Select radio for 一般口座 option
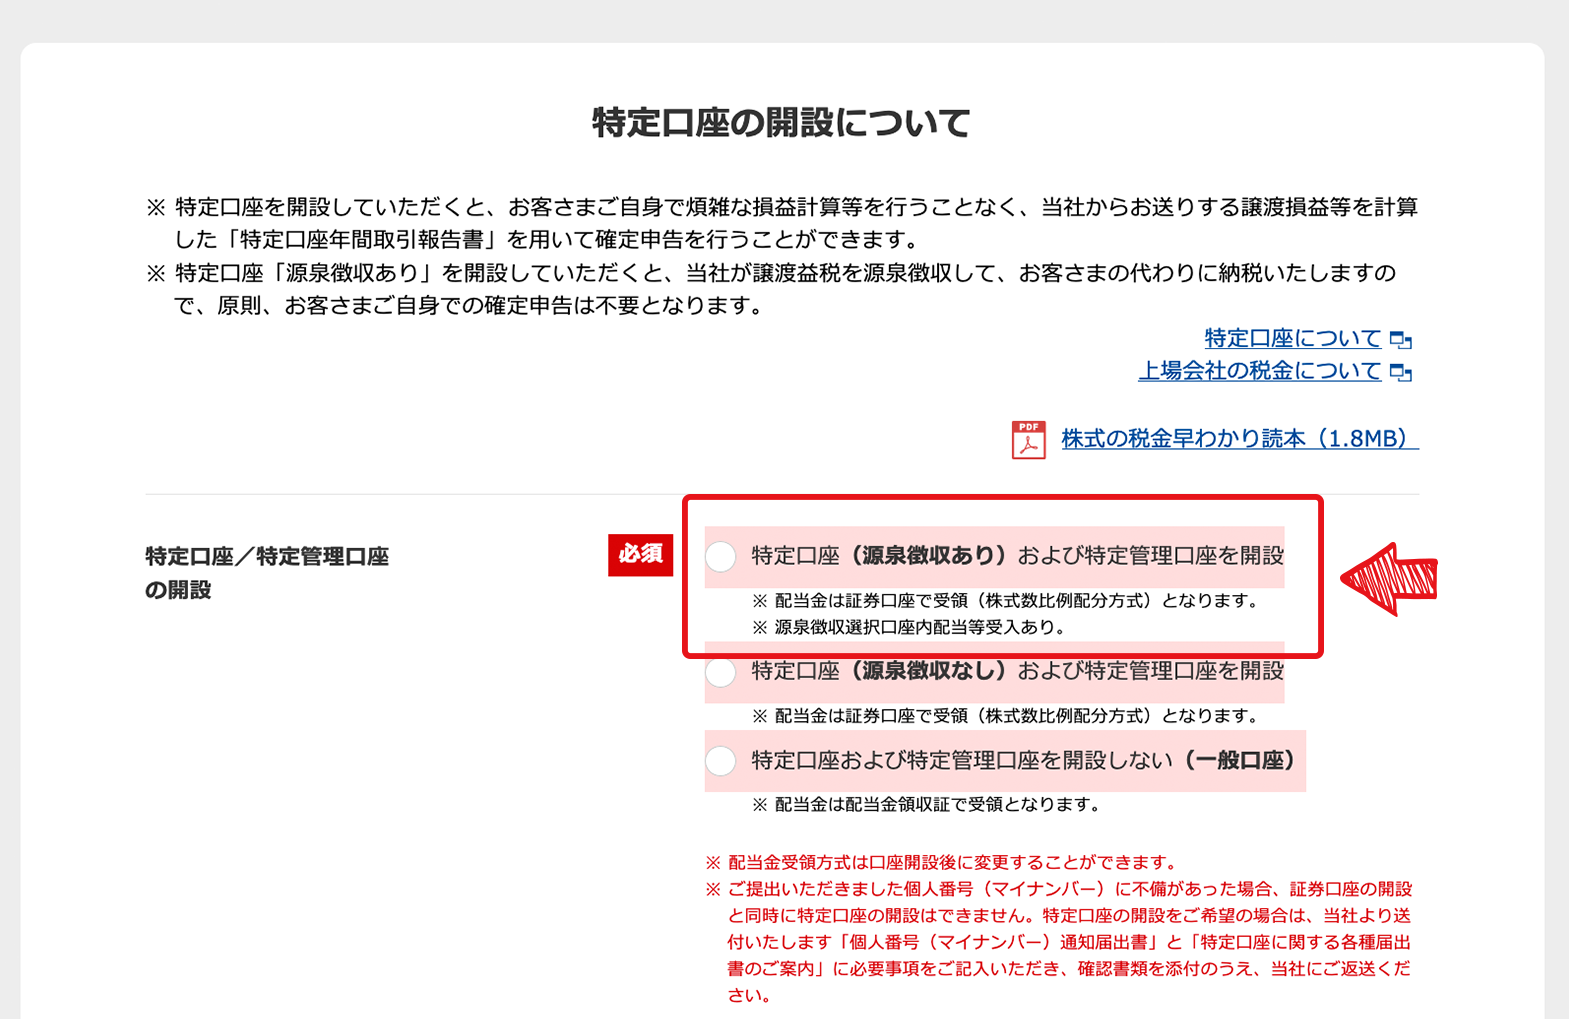This screenshot has height=1019, width=1569. (x=721, y=761)
